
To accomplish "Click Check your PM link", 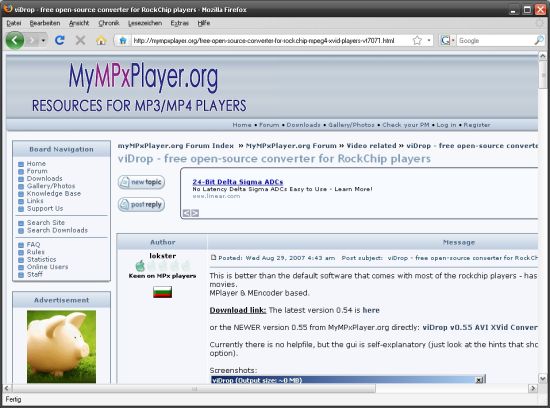I will click(406, 125).
